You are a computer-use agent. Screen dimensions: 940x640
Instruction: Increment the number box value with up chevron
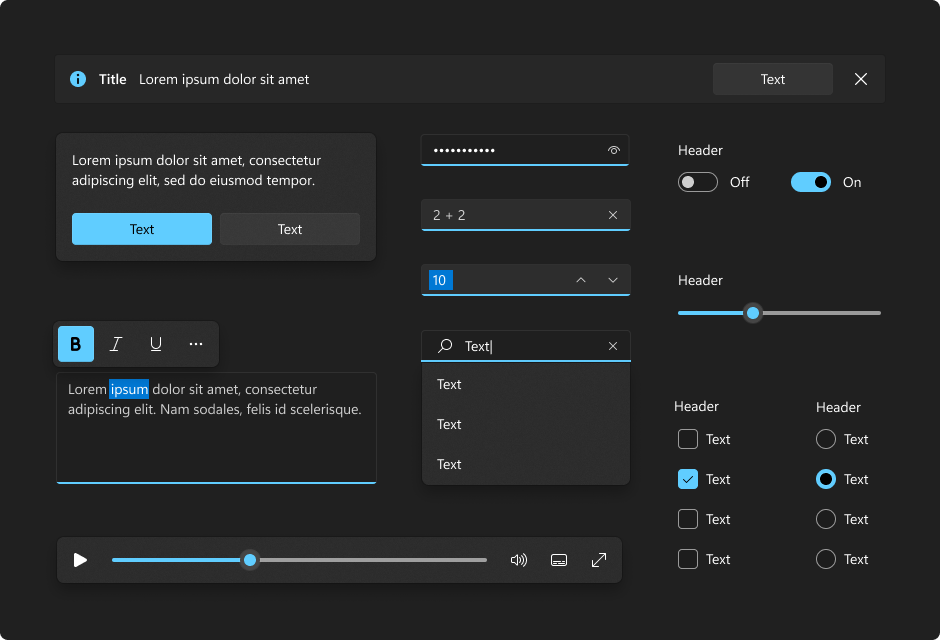click(x=581, y=280)
